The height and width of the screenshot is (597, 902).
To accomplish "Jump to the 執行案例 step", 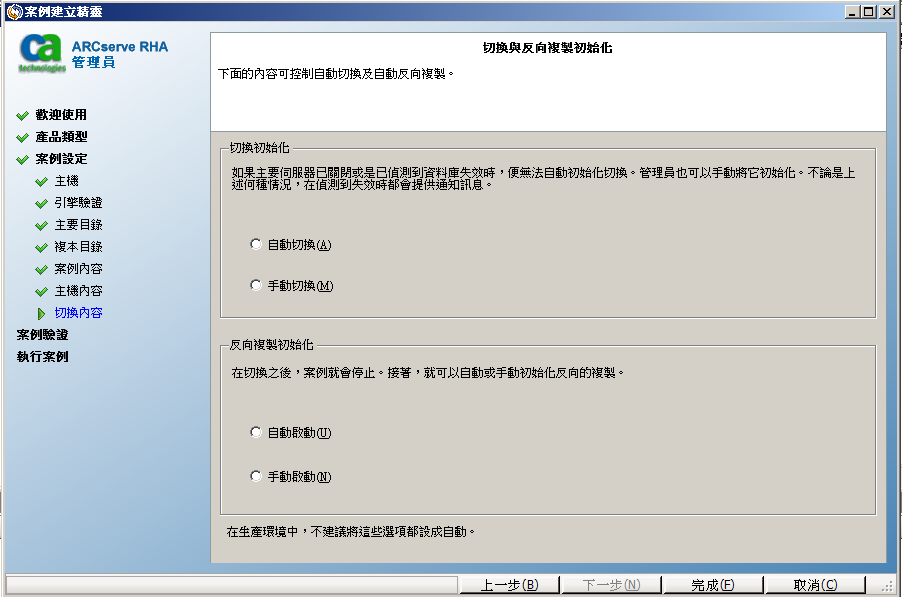I will pos(42,357).
